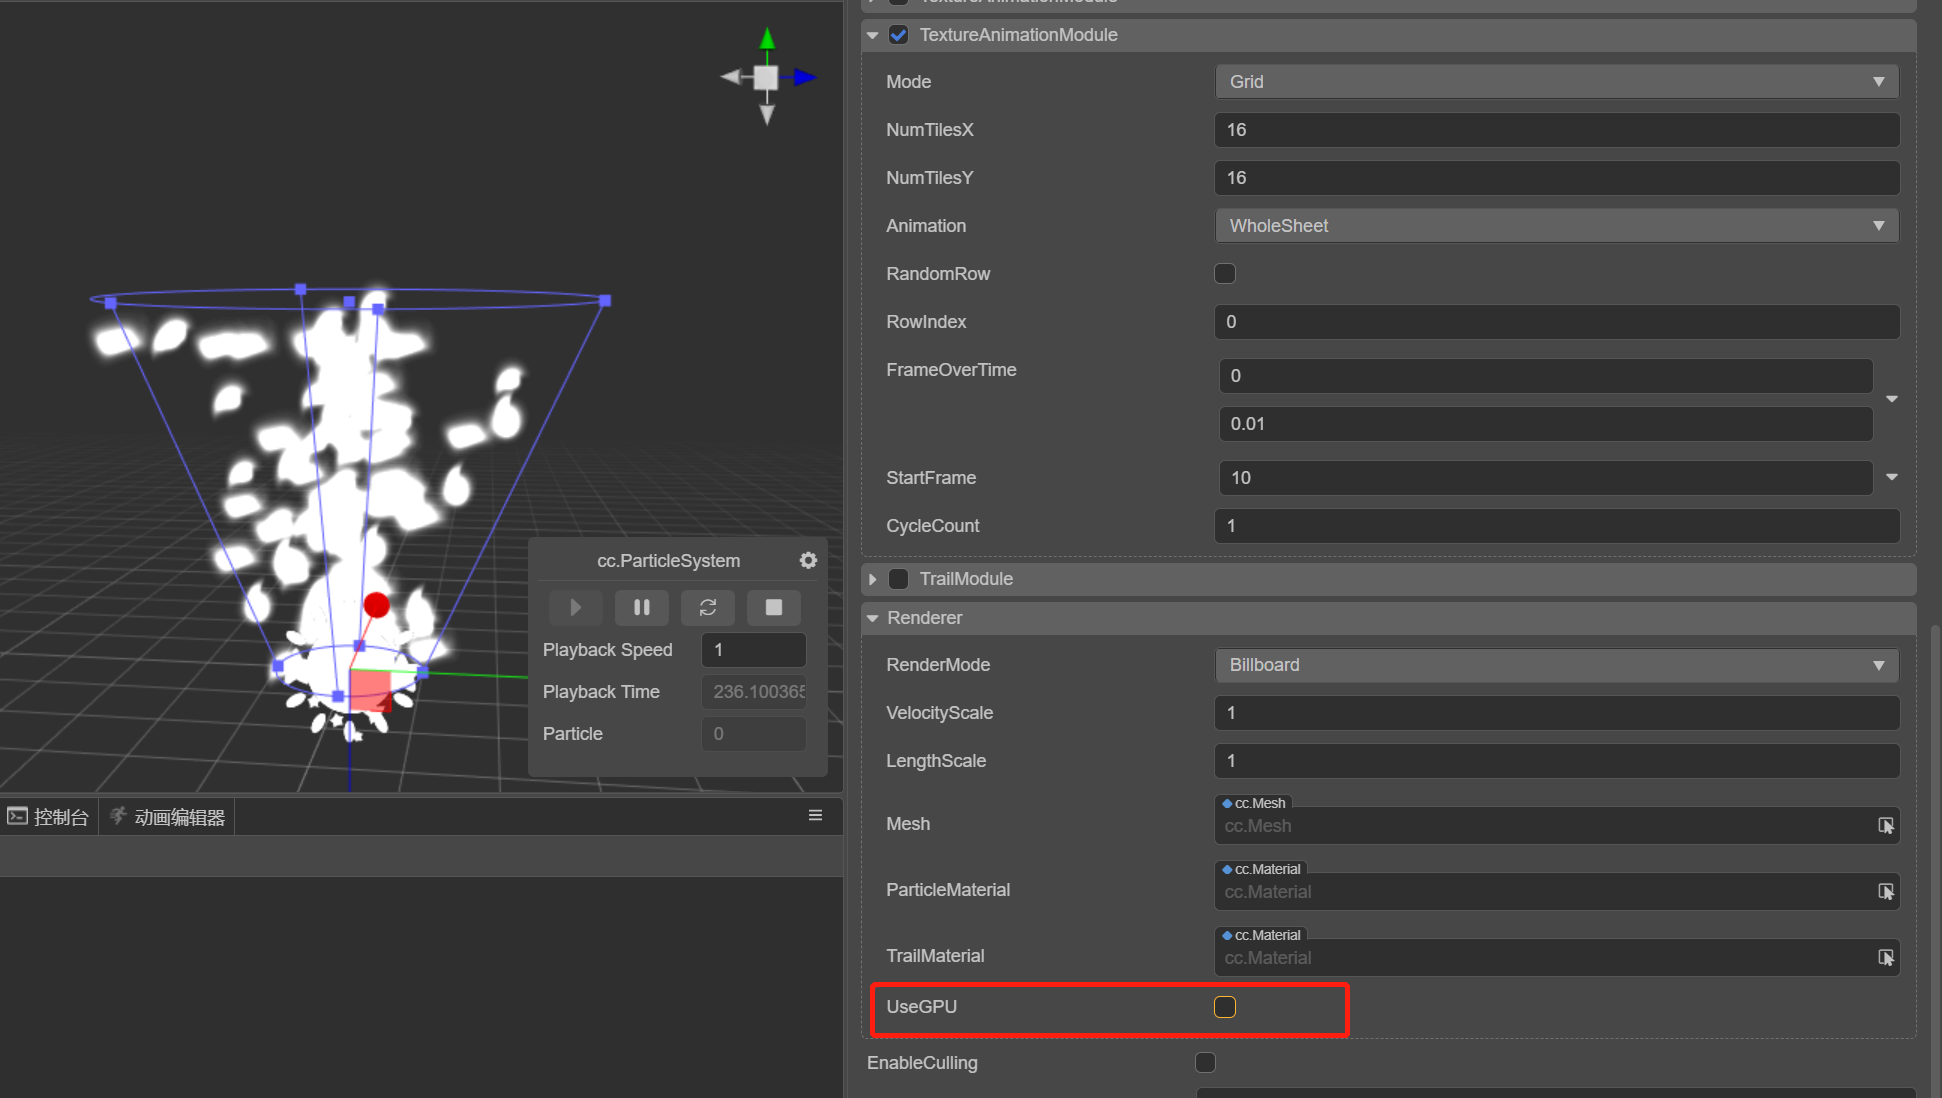
Task: Pick a Mesh asset via locator icon
Action: (x=1885, y=826)
